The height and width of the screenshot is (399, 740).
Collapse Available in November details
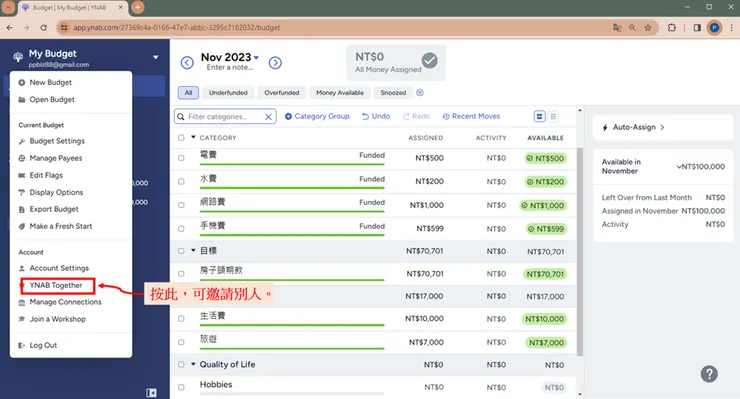coord(679,167)
